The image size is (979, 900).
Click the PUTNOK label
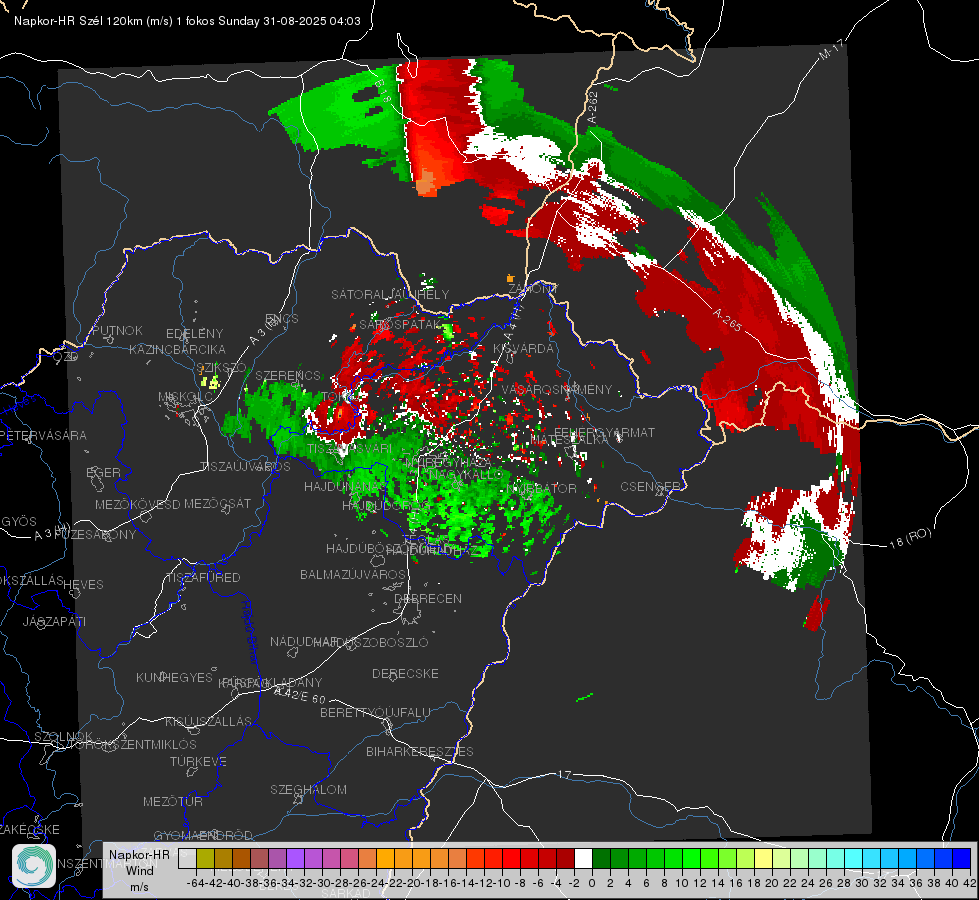tap(117, 330)
